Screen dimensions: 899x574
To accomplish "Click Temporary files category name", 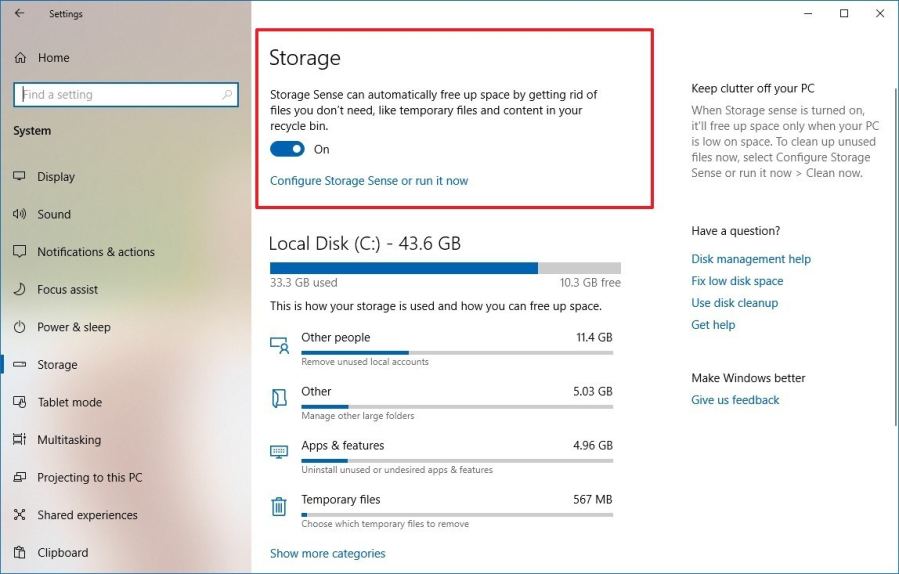I will (x=341, y=499).
